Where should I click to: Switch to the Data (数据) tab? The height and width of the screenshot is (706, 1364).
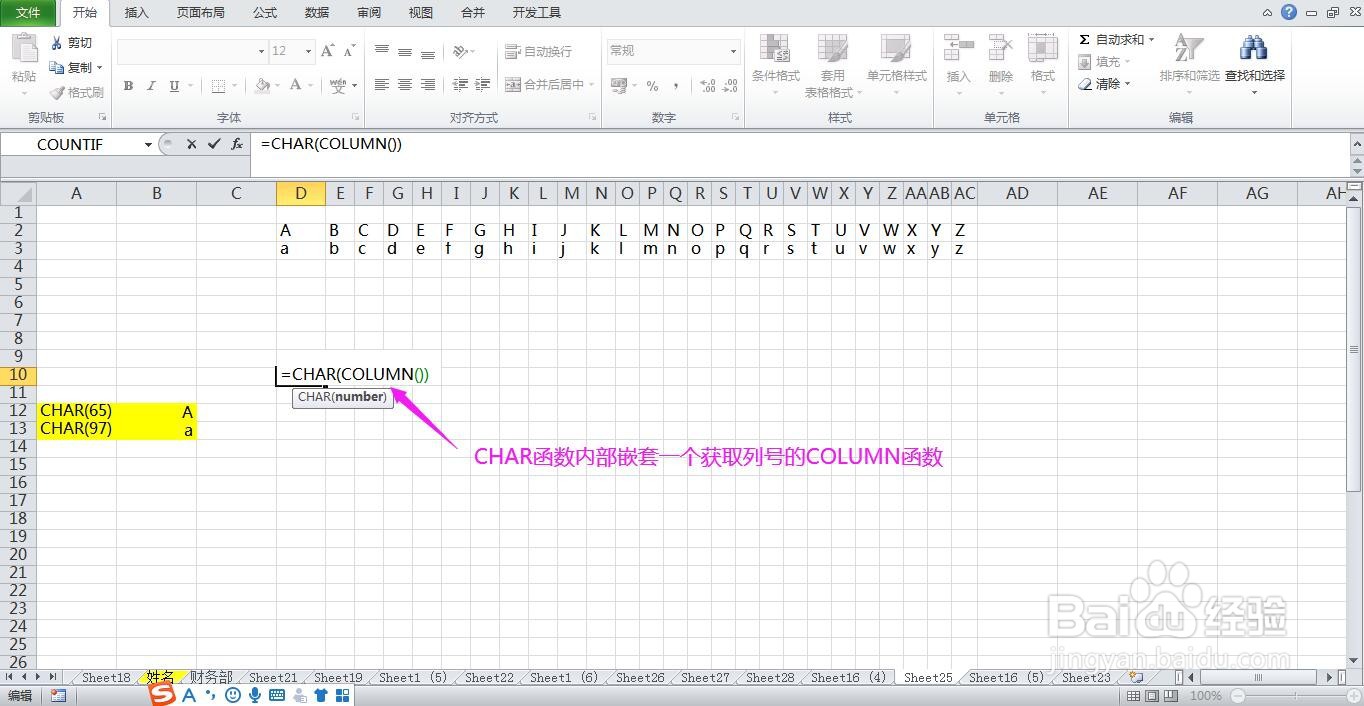[317, 12]
